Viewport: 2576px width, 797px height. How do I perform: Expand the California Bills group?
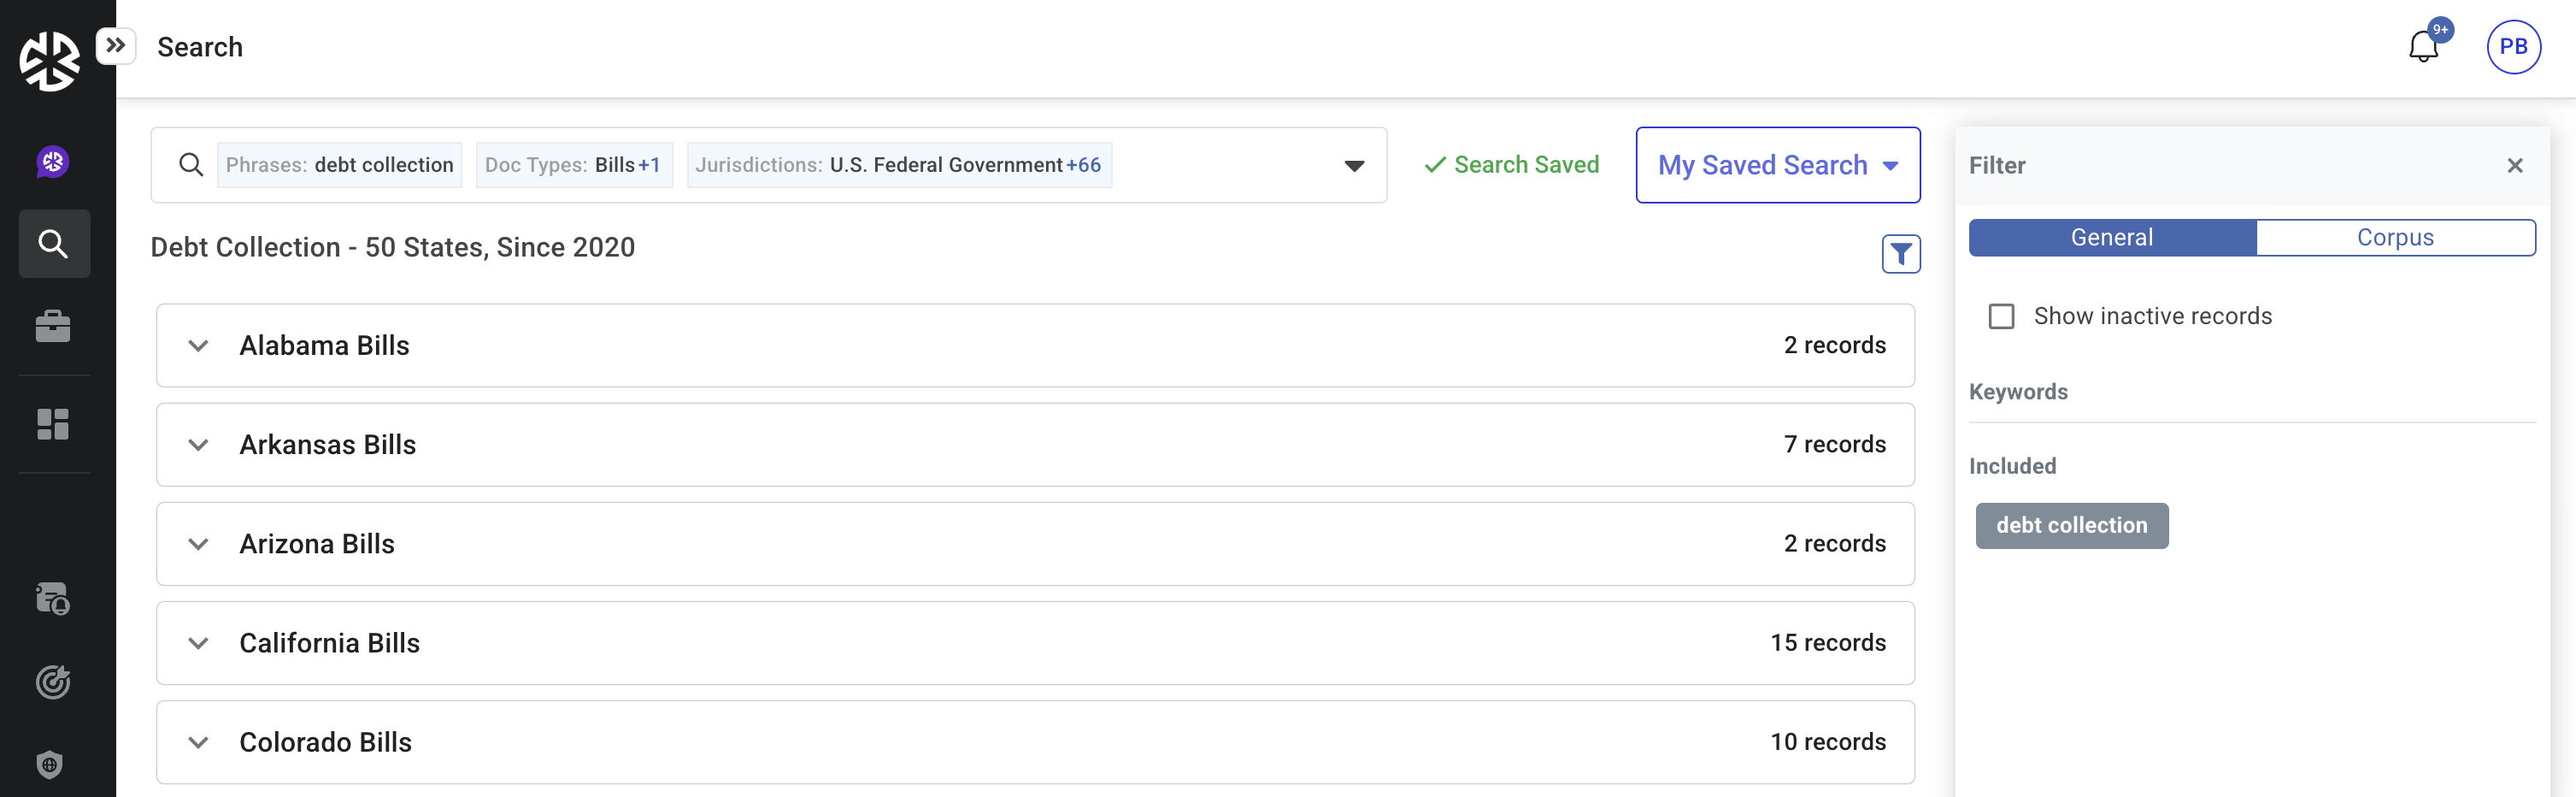point(199,643)
